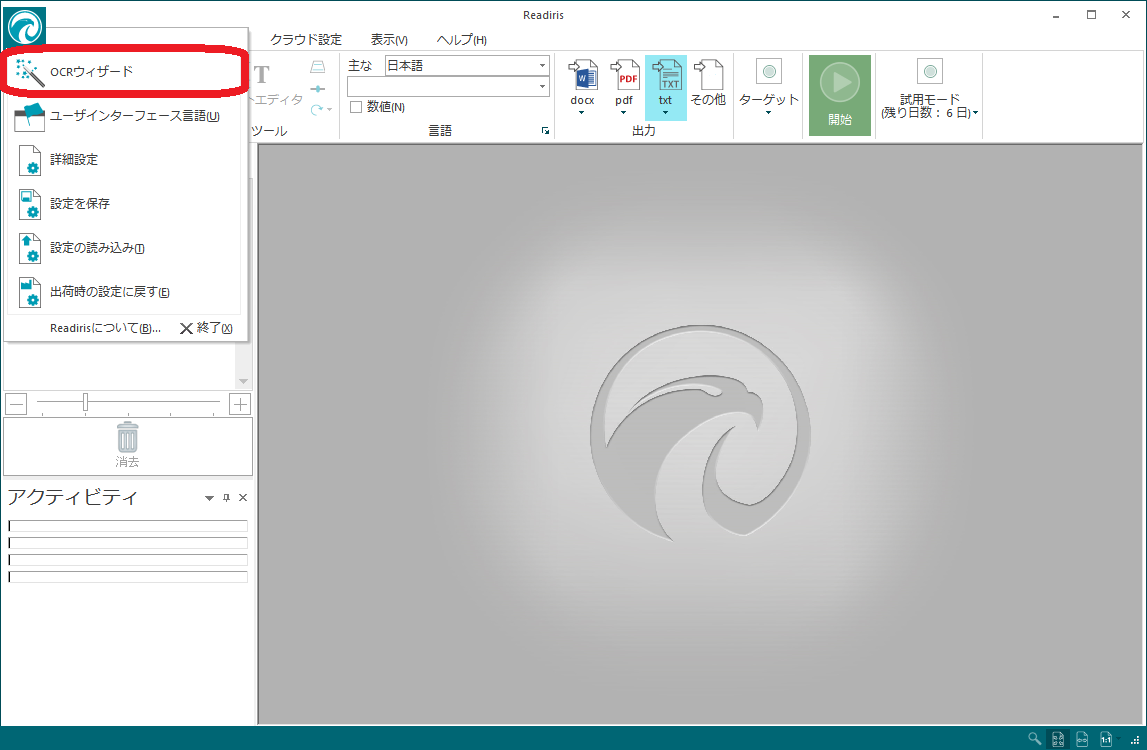Open the Readiris application menu logo

25,28
